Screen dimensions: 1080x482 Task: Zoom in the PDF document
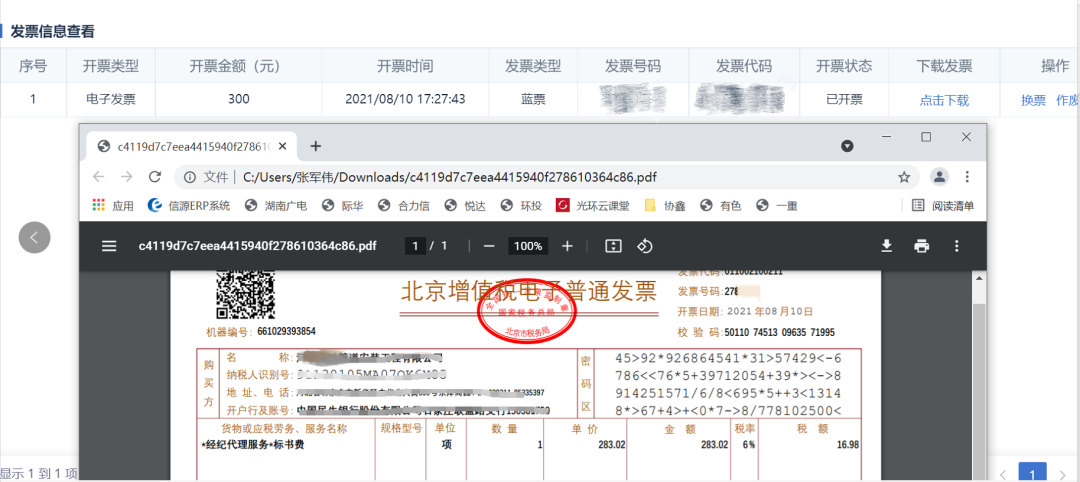coord(567,246)
